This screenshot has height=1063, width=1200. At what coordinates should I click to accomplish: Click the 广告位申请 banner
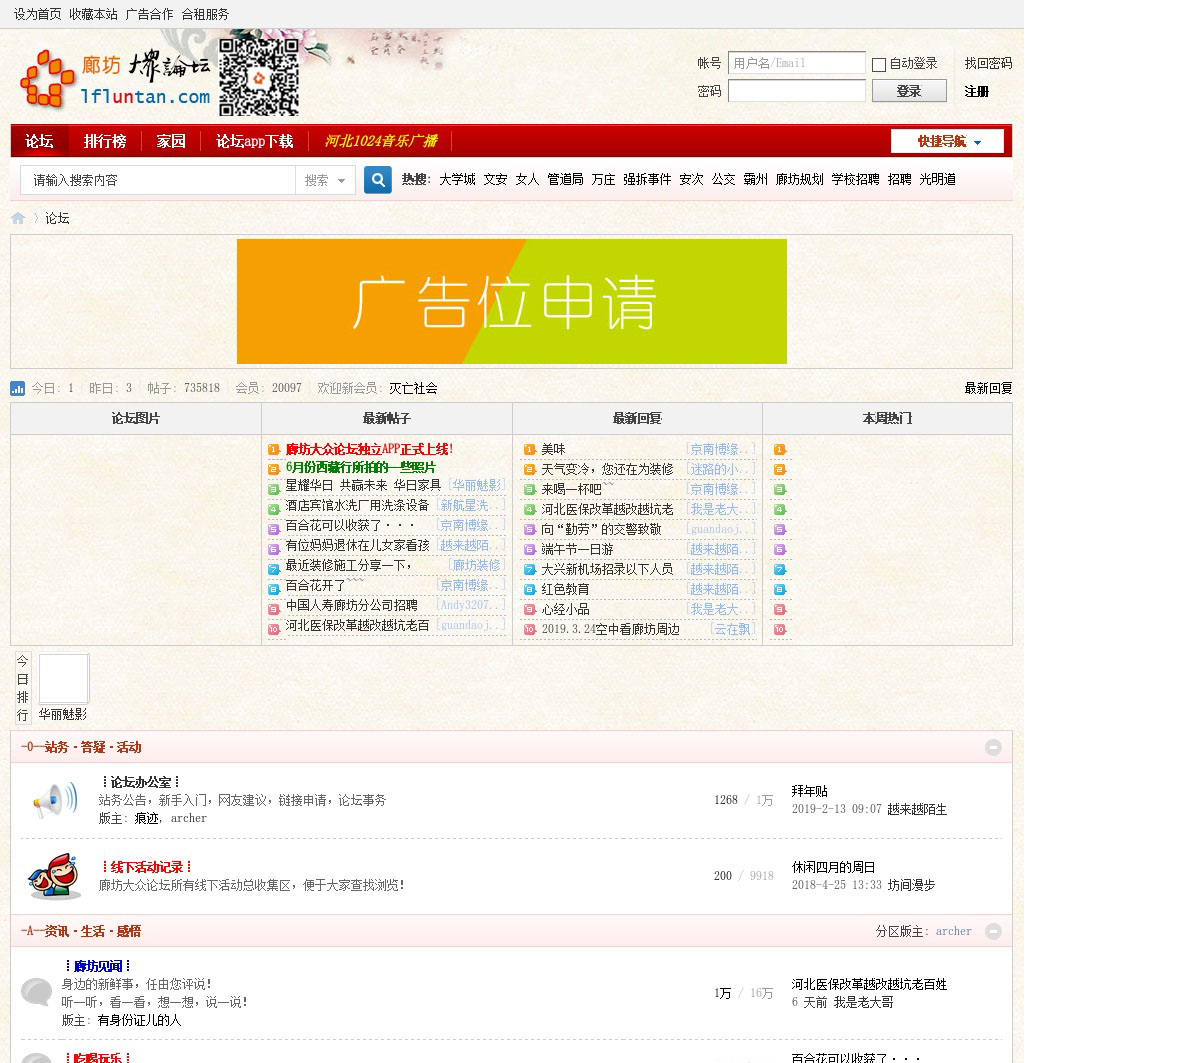click(511, 301)
